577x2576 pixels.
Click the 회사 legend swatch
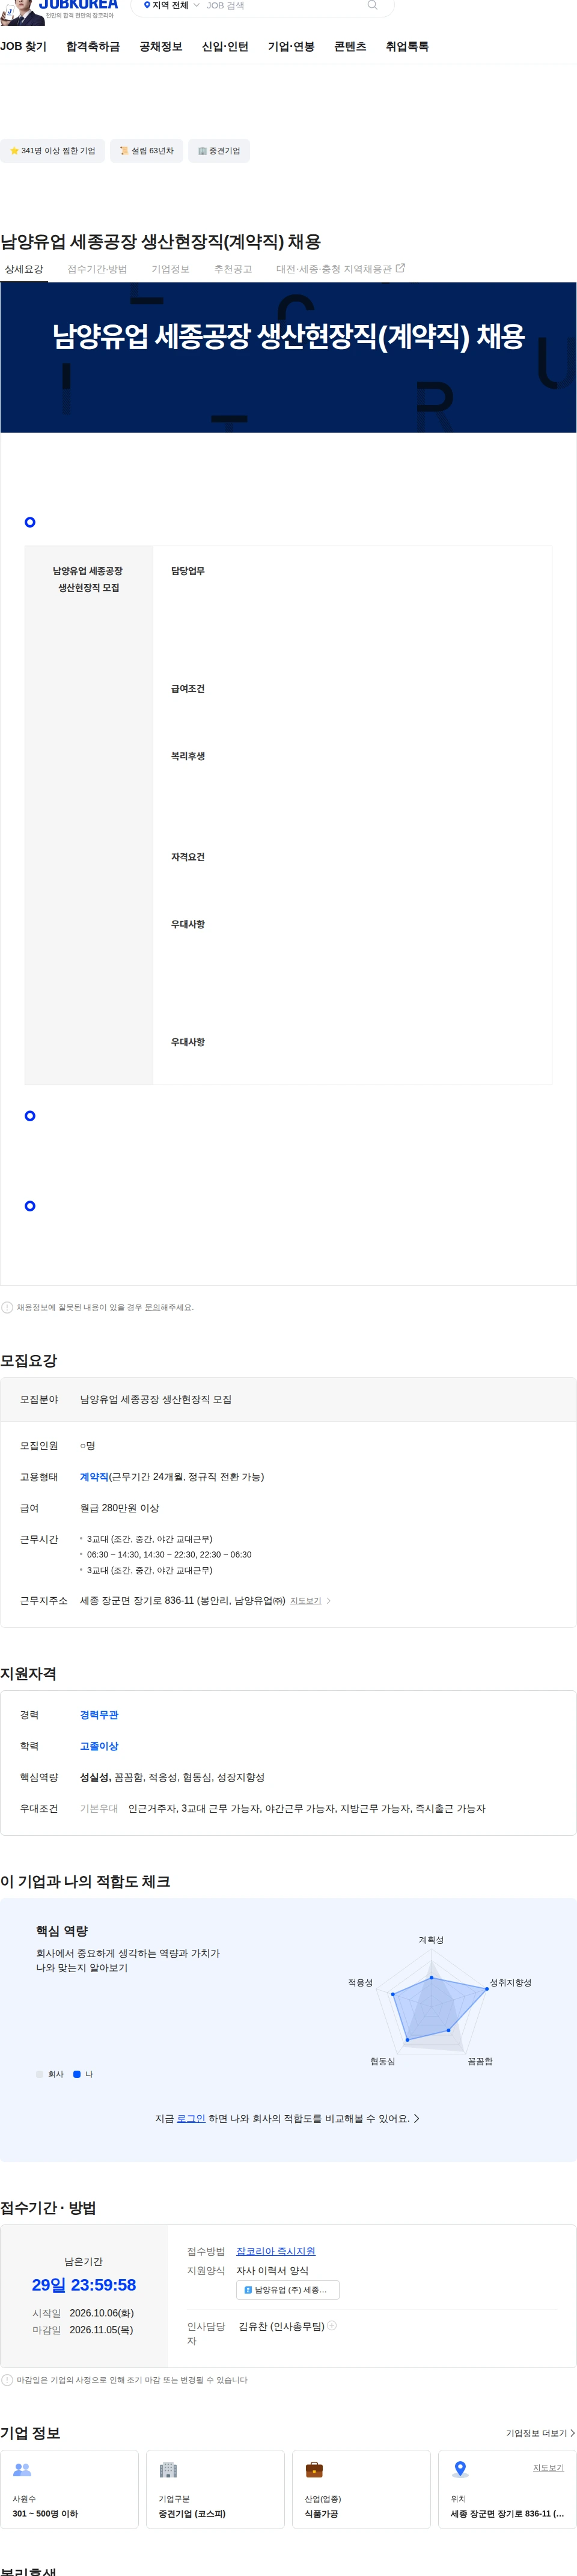coord(40,2074)
